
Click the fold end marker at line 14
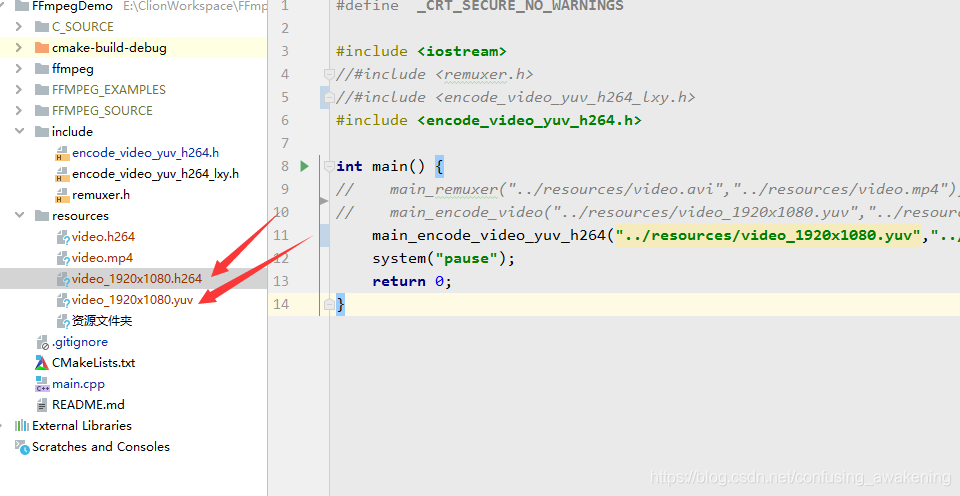click(329, 304)
